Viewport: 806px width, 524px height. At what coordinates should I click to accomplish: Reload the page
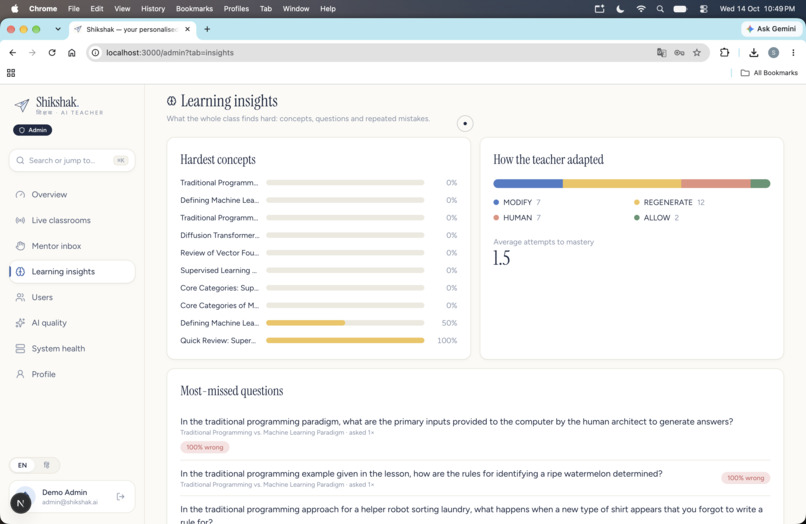pos(52,52)
